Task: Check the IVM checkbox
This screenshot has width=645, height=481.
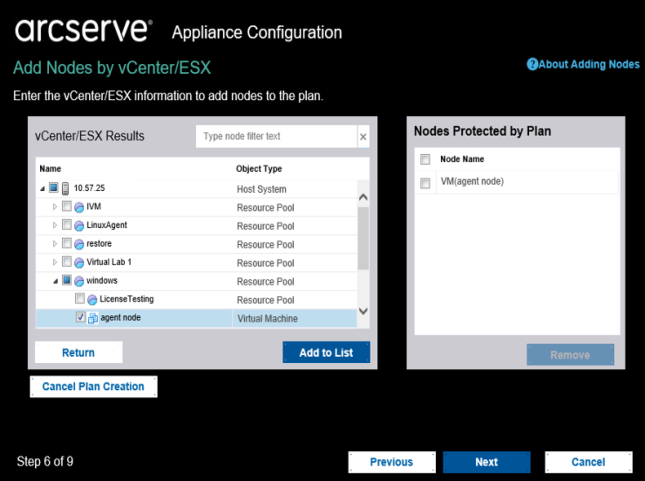Action: tap(67, 206)
